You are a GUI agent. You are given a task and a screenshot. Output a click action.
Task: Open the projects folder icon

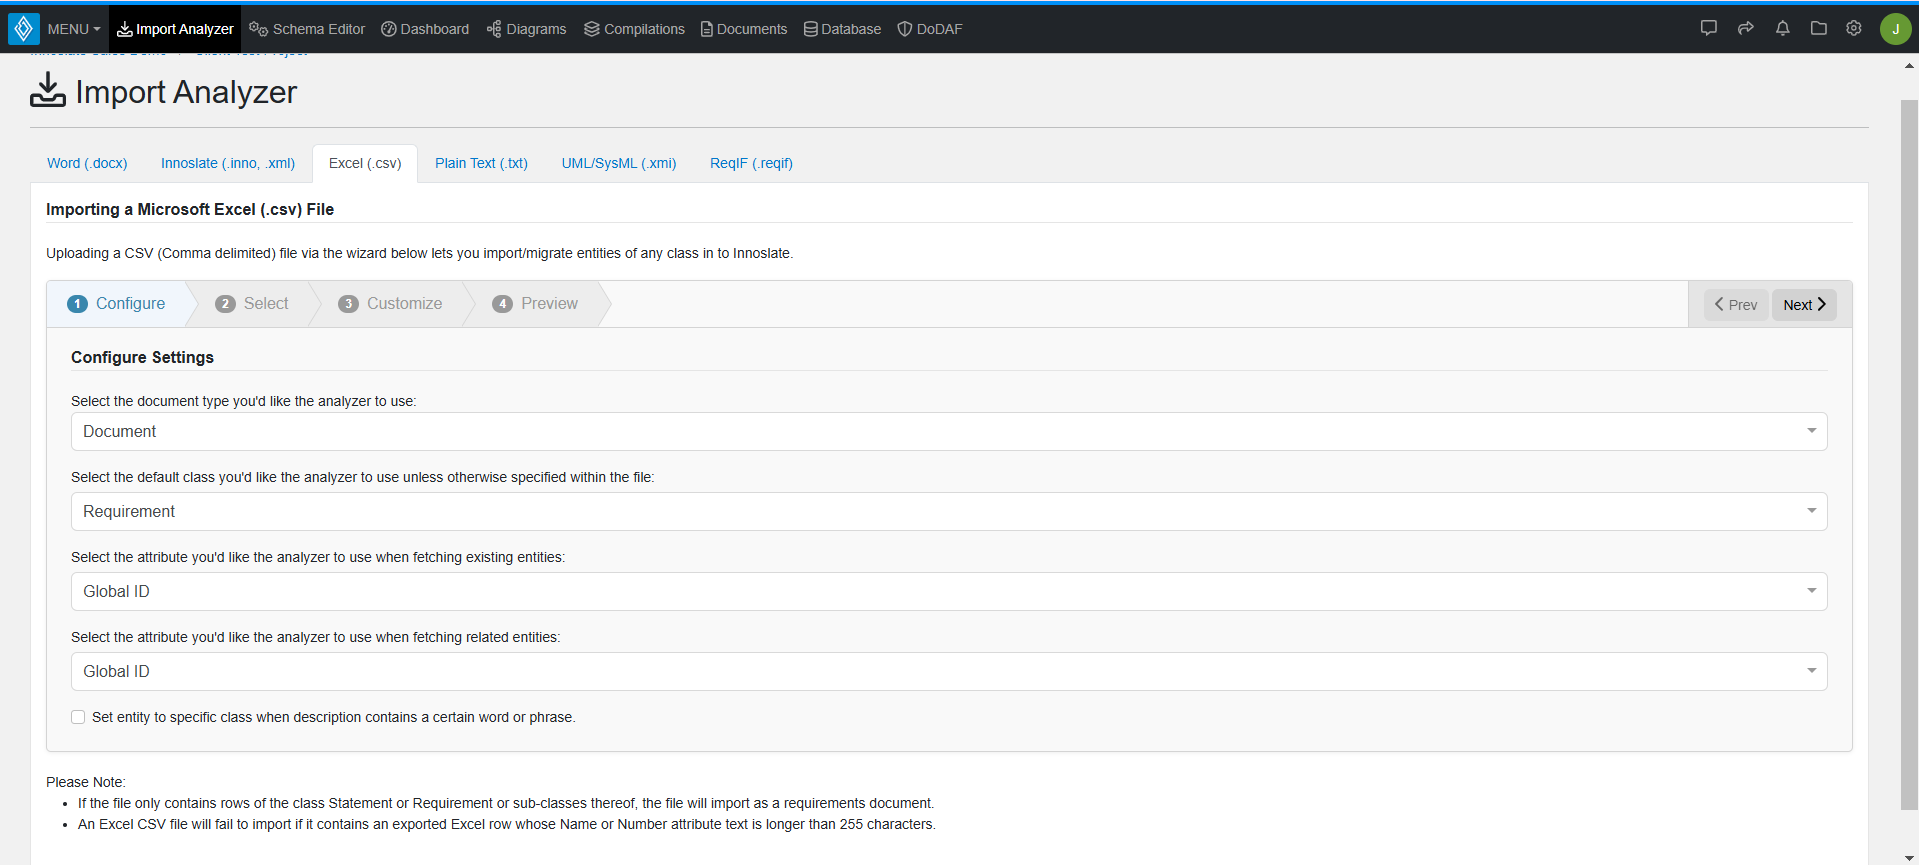pyautogui.click(x=1819, y=28)
